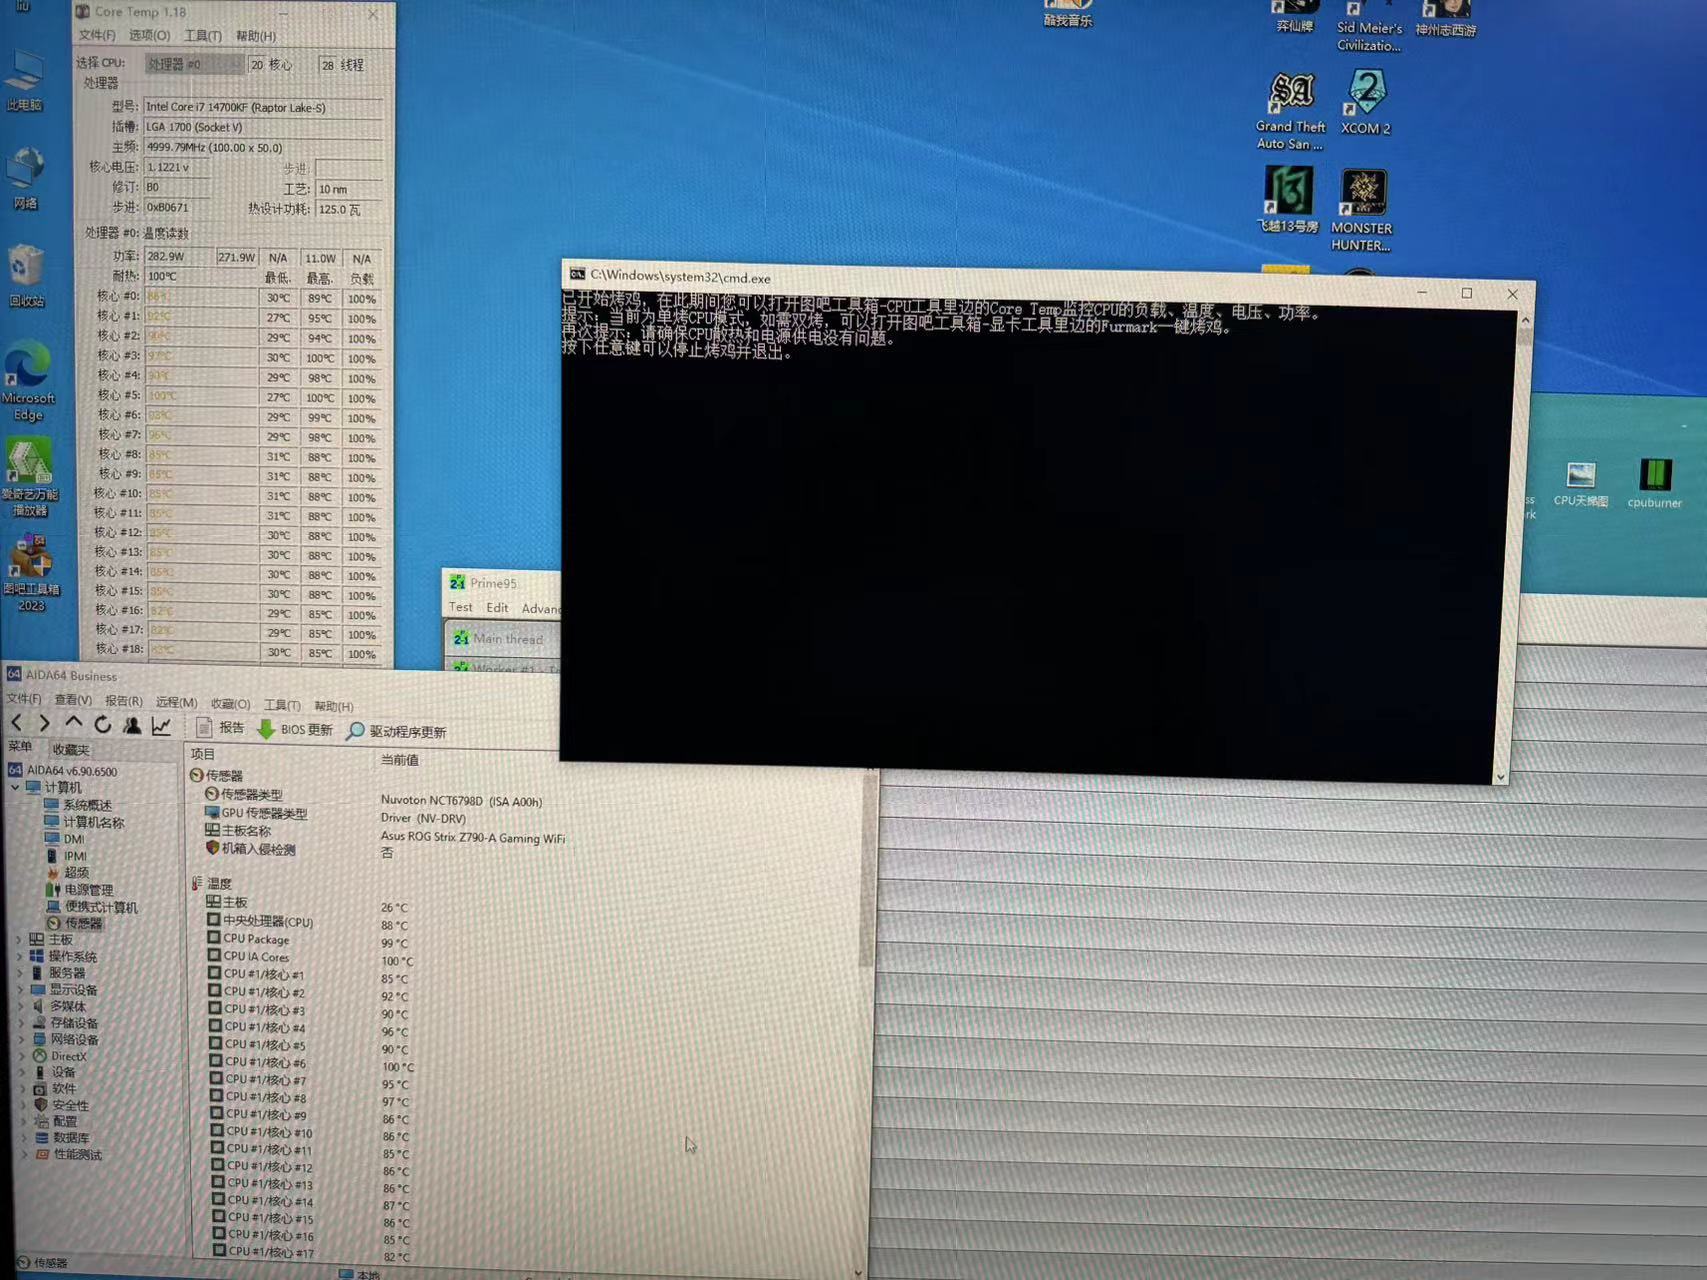1707x1280 pixels.
Task: Launch MONSTER HUNTER desktop shortcut
Action: click(x=1362, y=210)
